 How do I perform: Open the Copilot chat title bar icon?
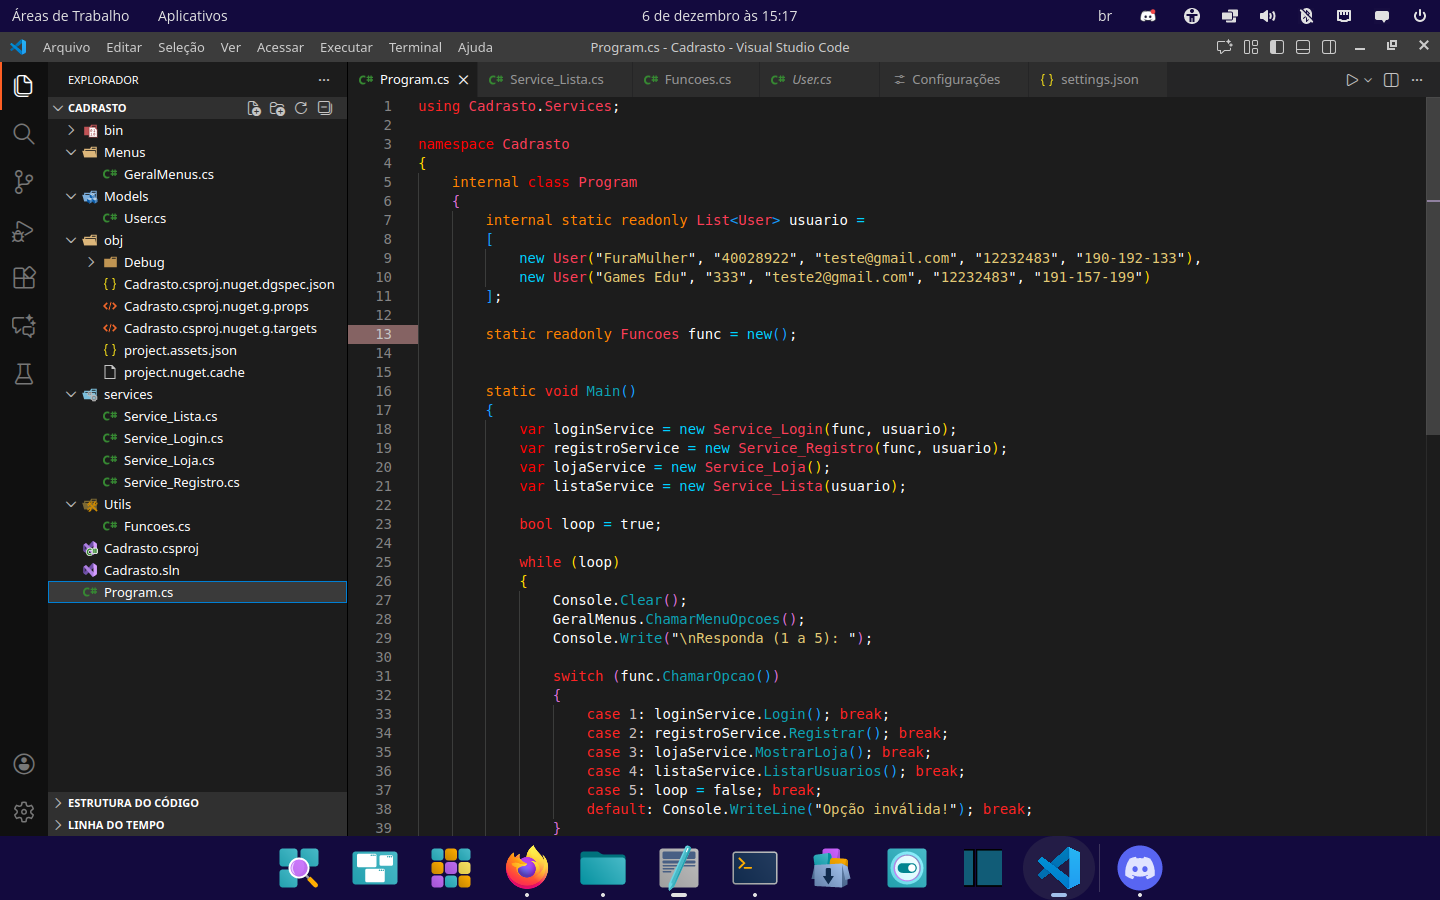[x=1224, y=47]
